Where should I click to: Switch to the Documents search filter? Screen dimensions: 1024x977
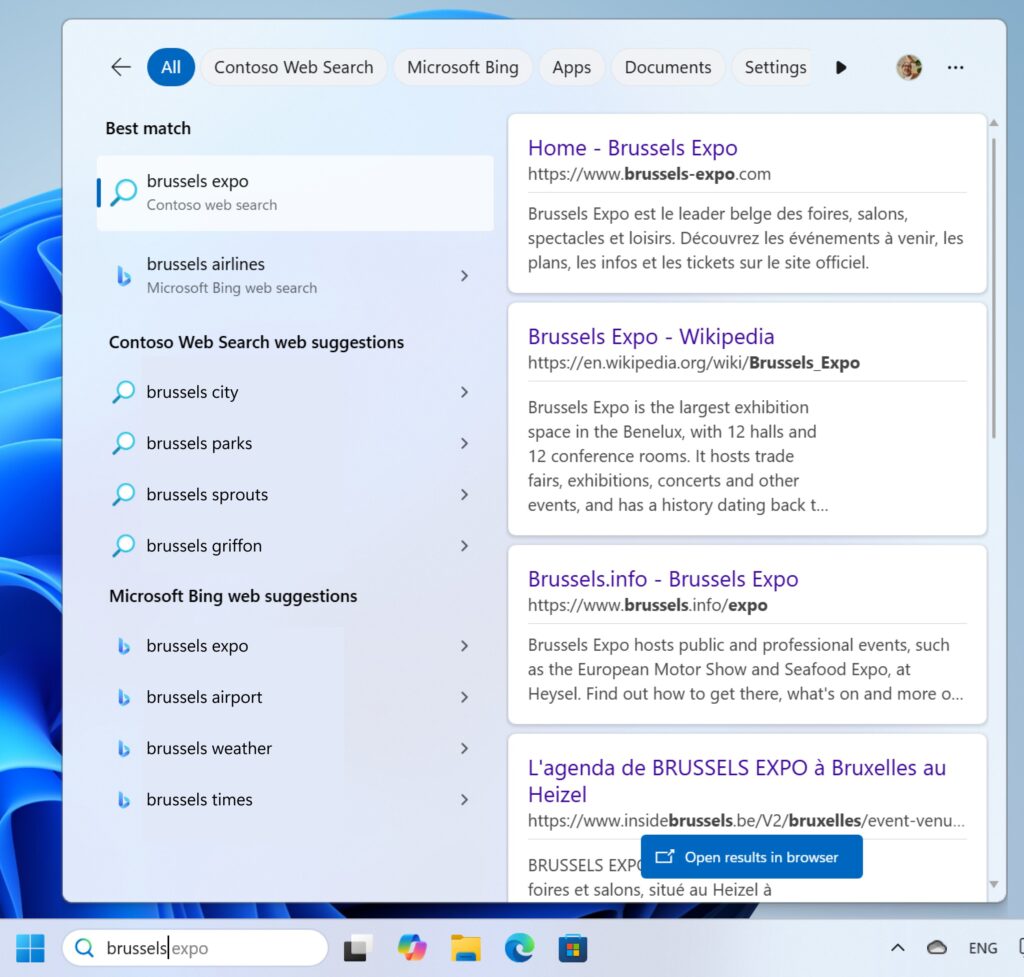[x=667, y=67]
